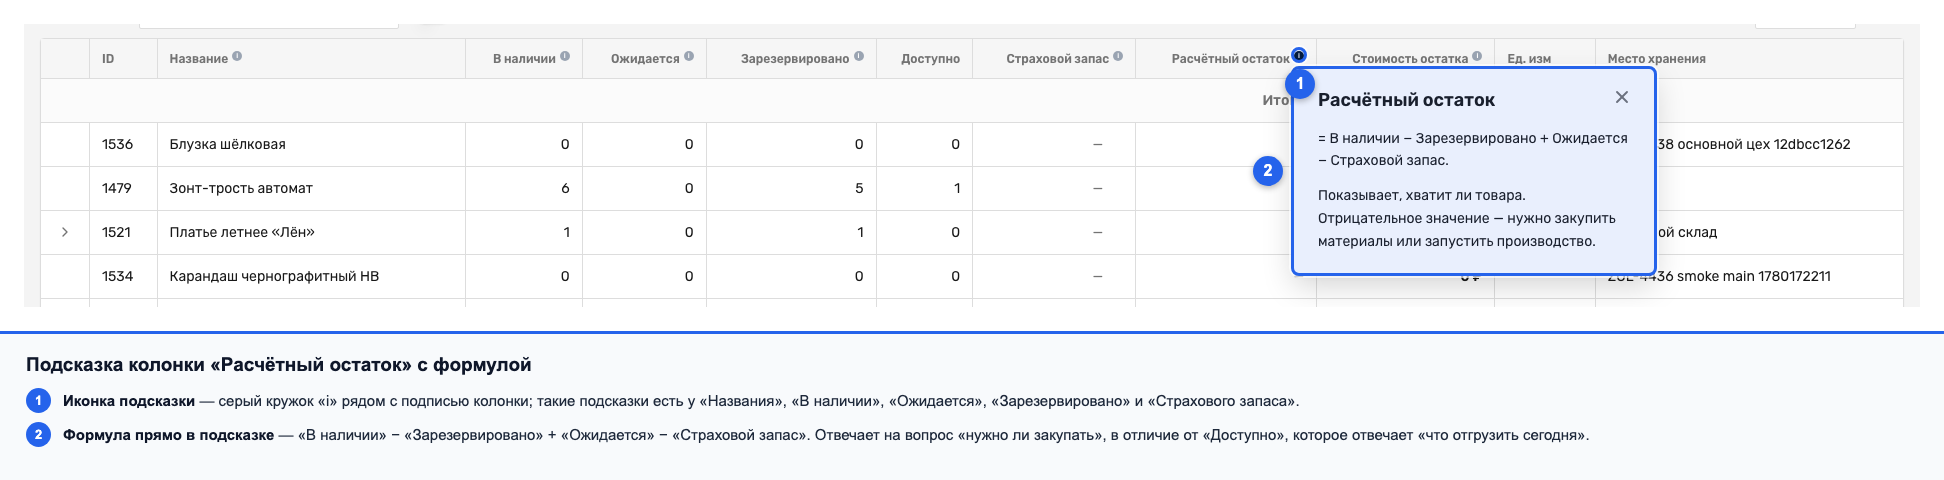Click «Зарезервировано» value 1 for Платье летнее

coord(860,232)
